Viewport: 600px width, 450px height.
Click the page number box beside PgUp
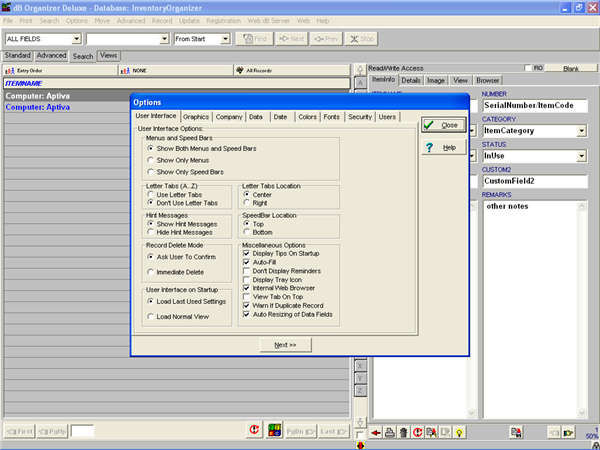pos(83,431)
